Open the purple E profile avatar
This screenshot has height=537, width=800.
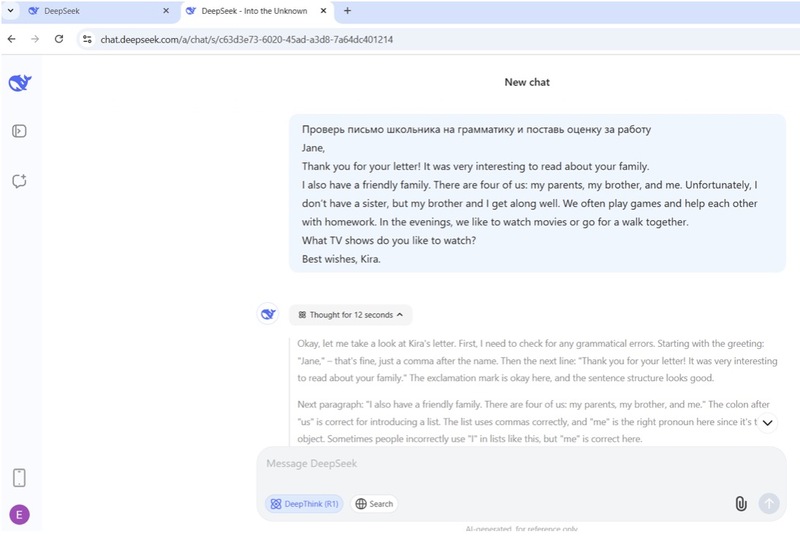[x=19, y=515]
